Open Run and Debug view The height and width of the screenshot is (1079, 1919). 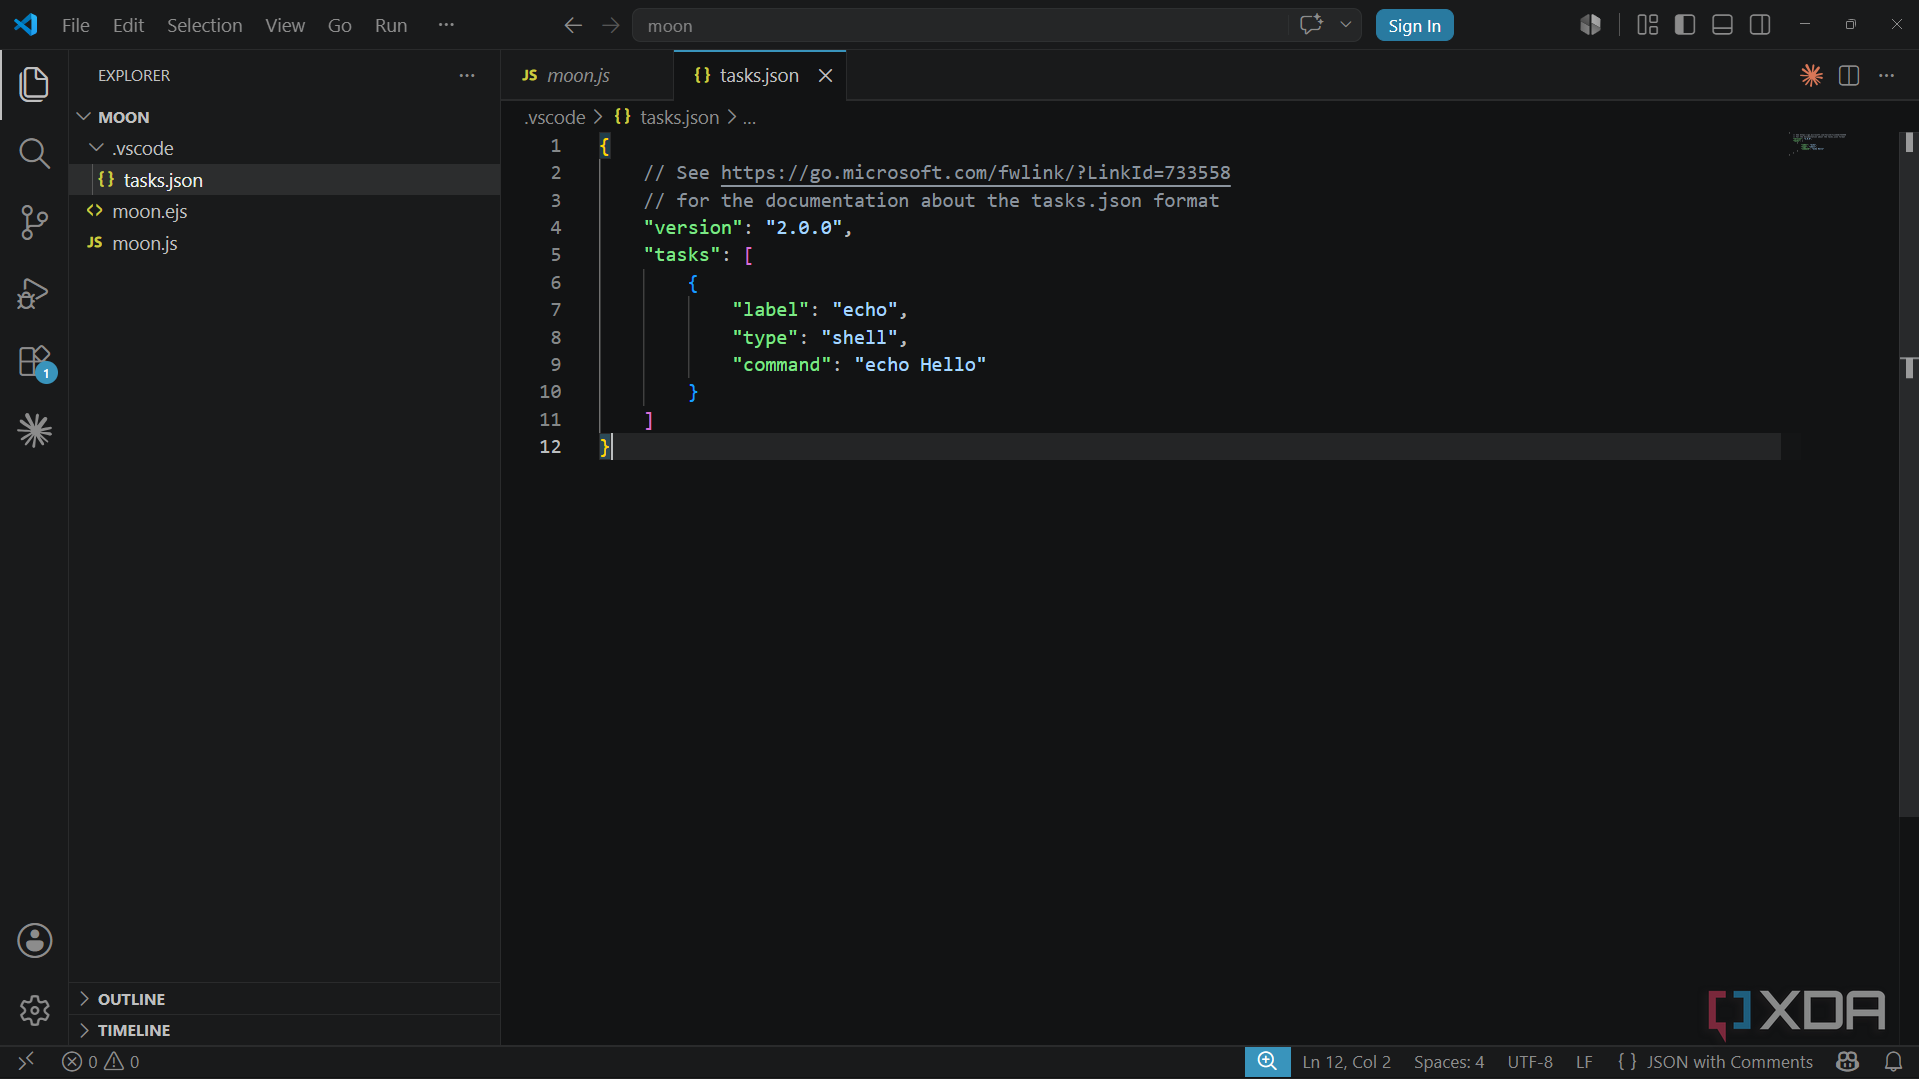(34, 293)
